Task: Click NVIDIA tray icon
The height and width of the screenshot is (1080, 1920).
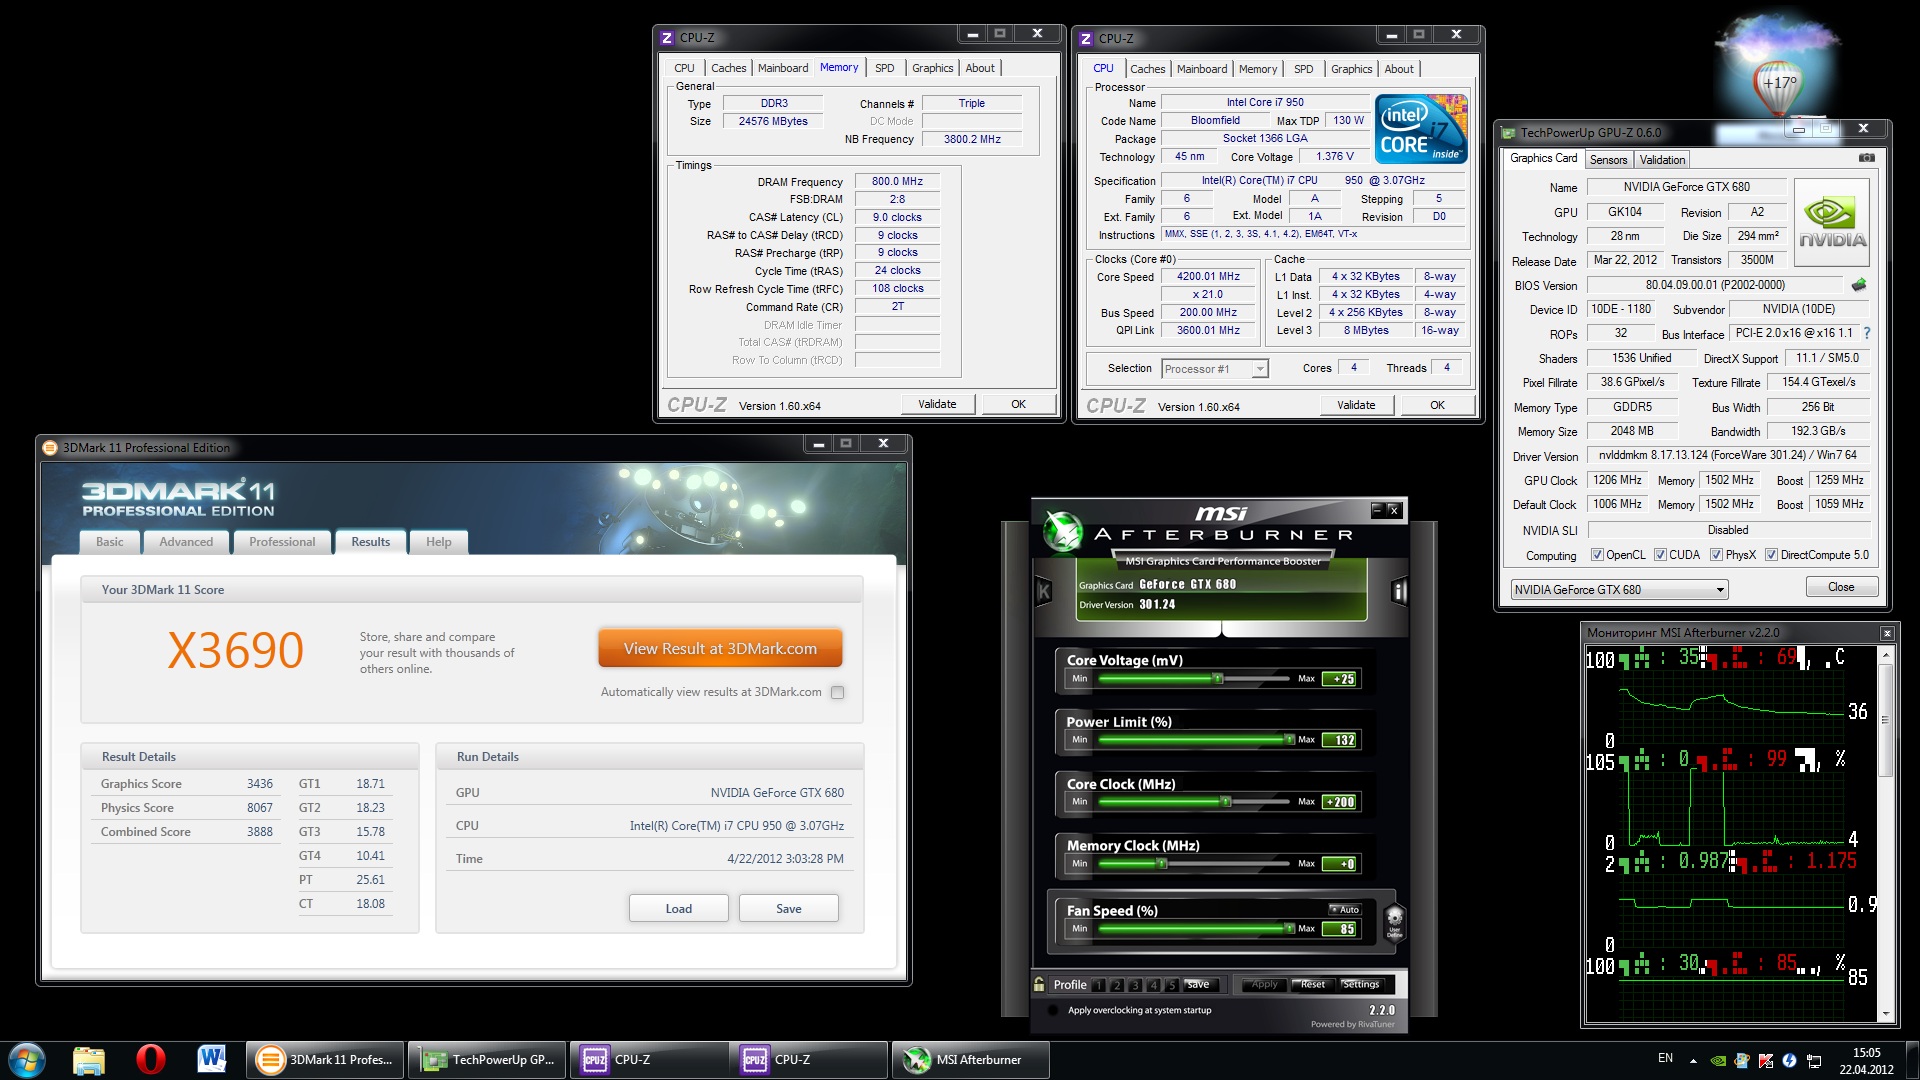Action: pyautogui.click(x=1718, y=1060)
